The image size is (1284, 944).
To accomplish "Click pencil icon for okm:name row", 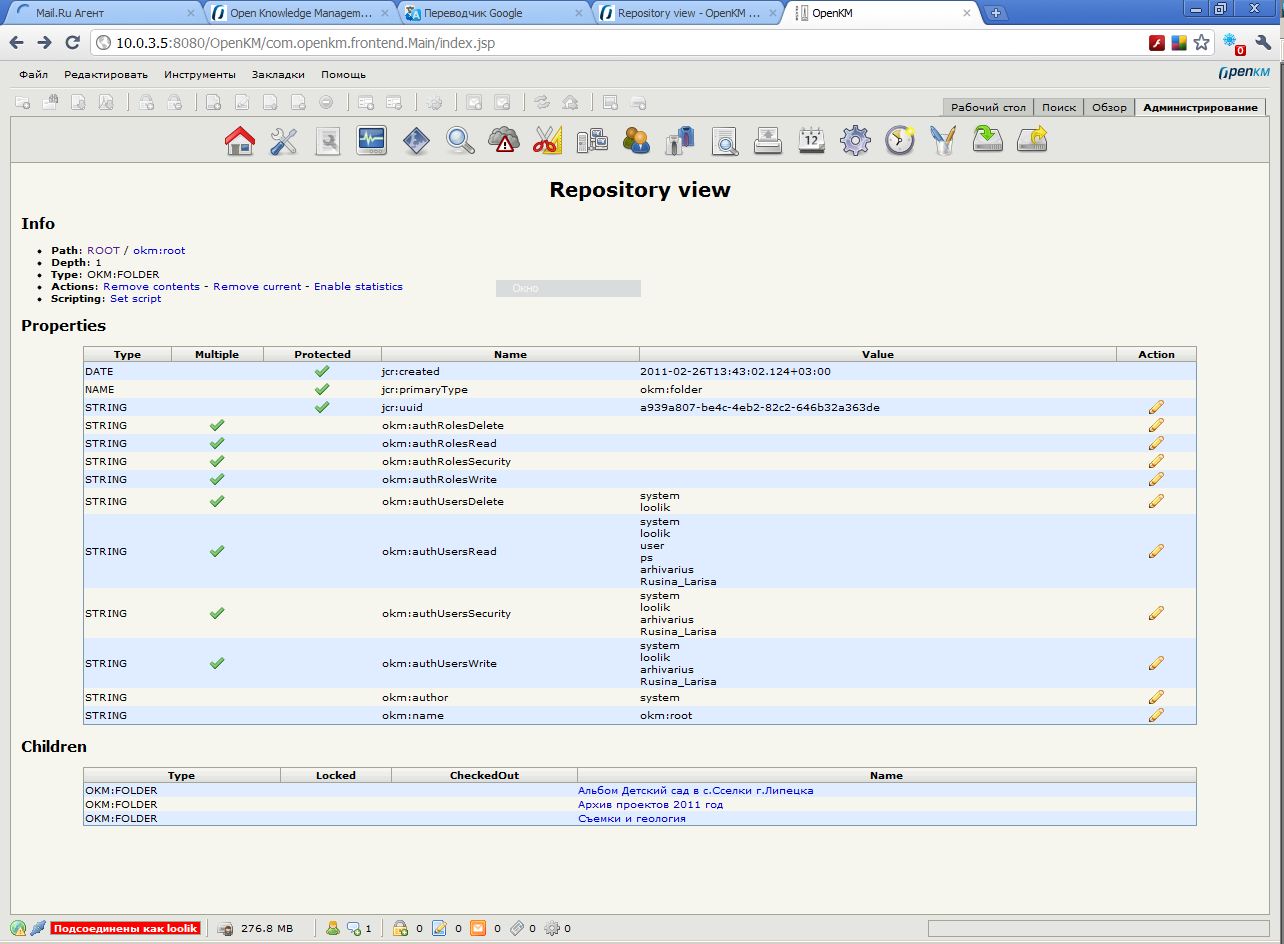I will [1156, 715].
